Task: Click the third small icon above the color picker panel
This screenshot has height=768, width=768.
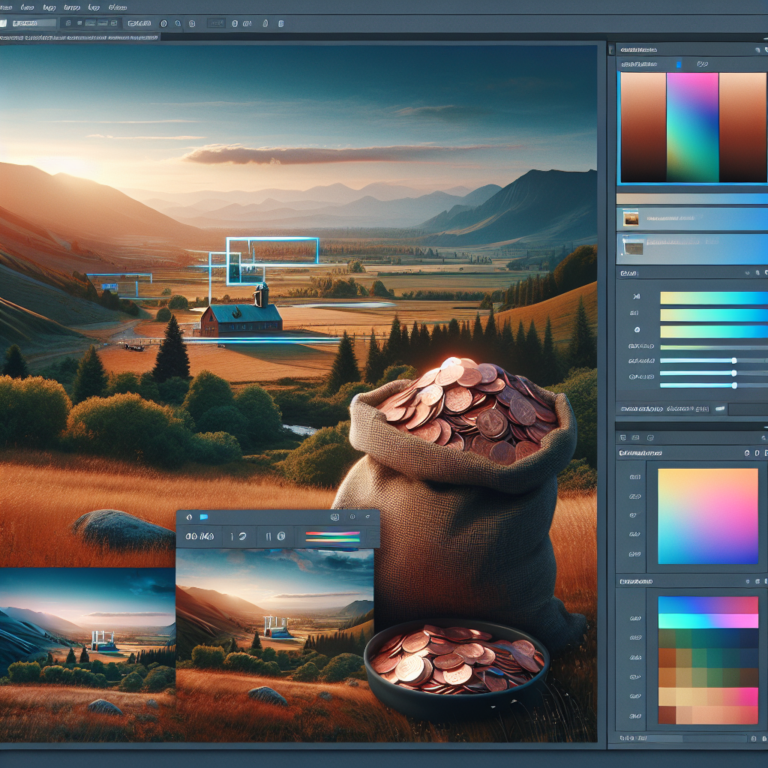Action: pos(650,437)
